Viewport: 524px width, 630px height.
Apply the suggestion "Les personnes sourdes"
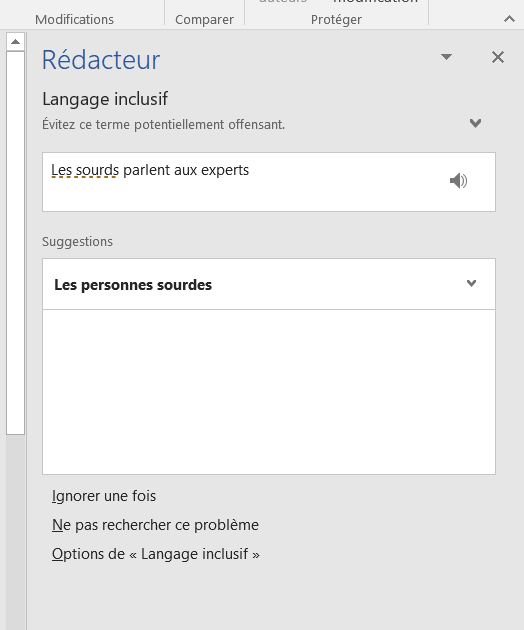(133, 285)
